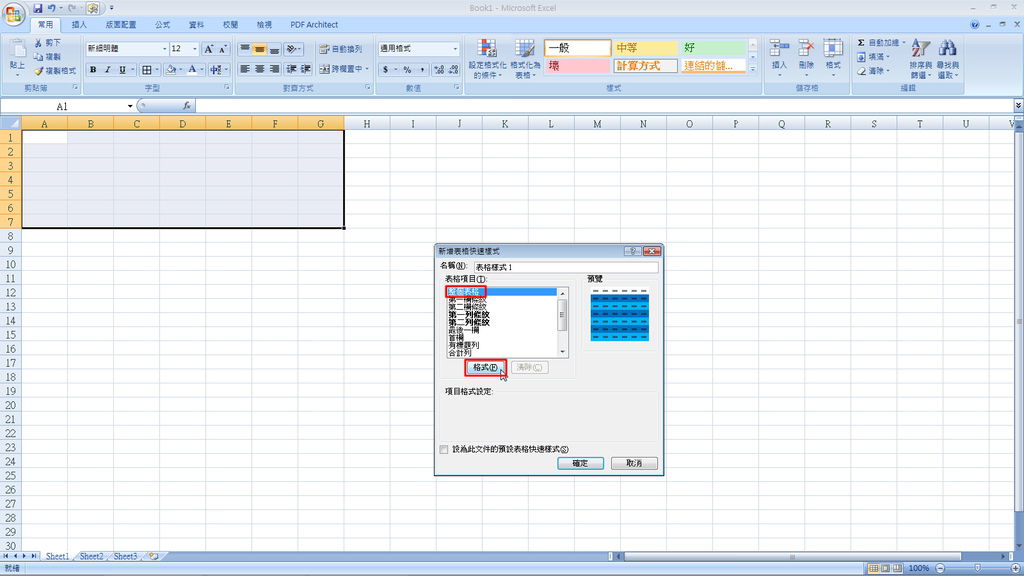Toggle Center text alignment
This screenshot has width=1024, height=576.
coord(260,69)
